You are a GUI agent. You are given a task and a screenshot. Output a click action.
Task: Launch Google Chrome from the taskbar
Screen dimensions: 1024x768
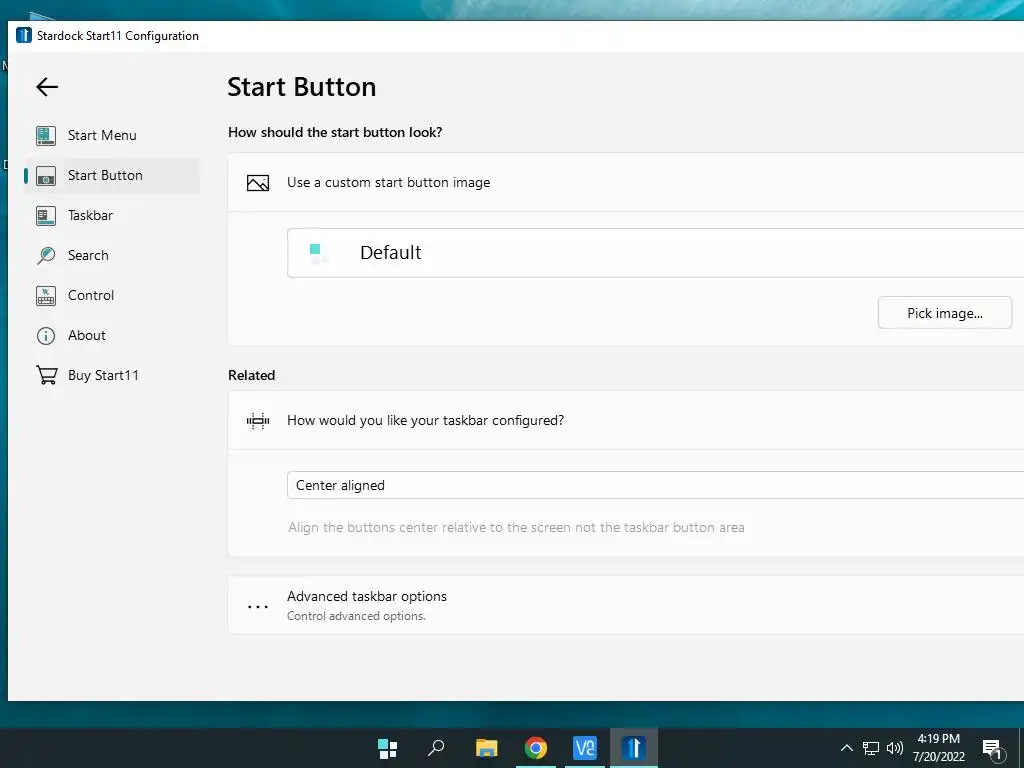536,748
